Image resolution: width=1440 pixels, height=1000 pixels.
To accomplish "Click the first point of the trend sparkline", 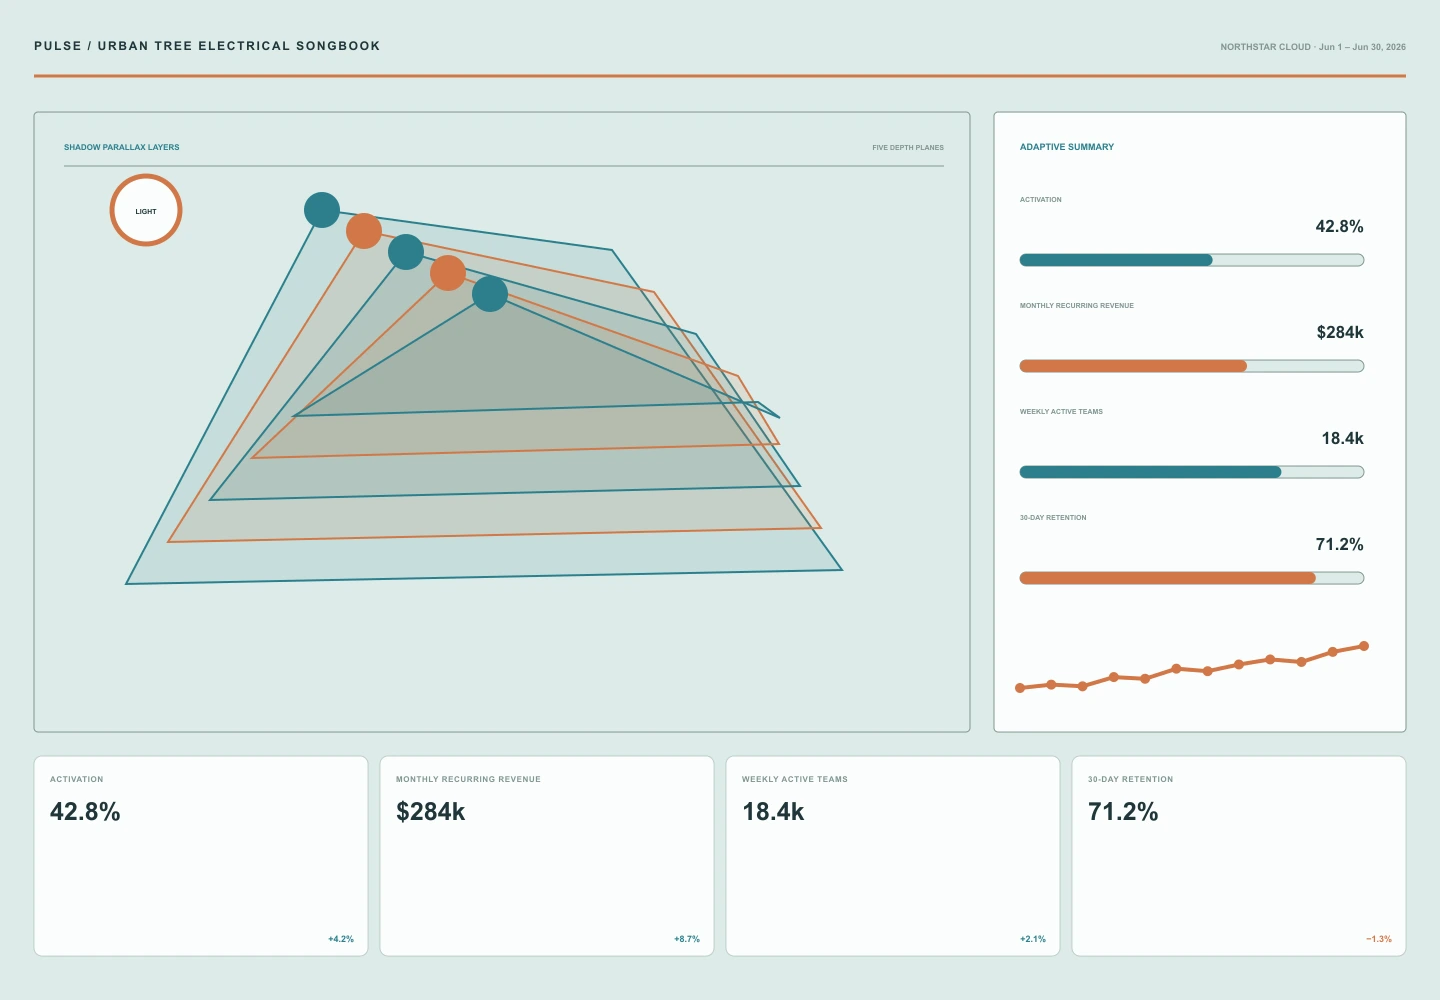I will coord(1020,688).
